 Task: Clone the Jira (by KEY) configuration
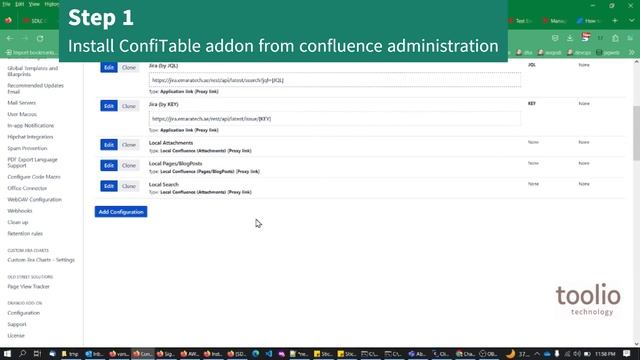[129, 106]
